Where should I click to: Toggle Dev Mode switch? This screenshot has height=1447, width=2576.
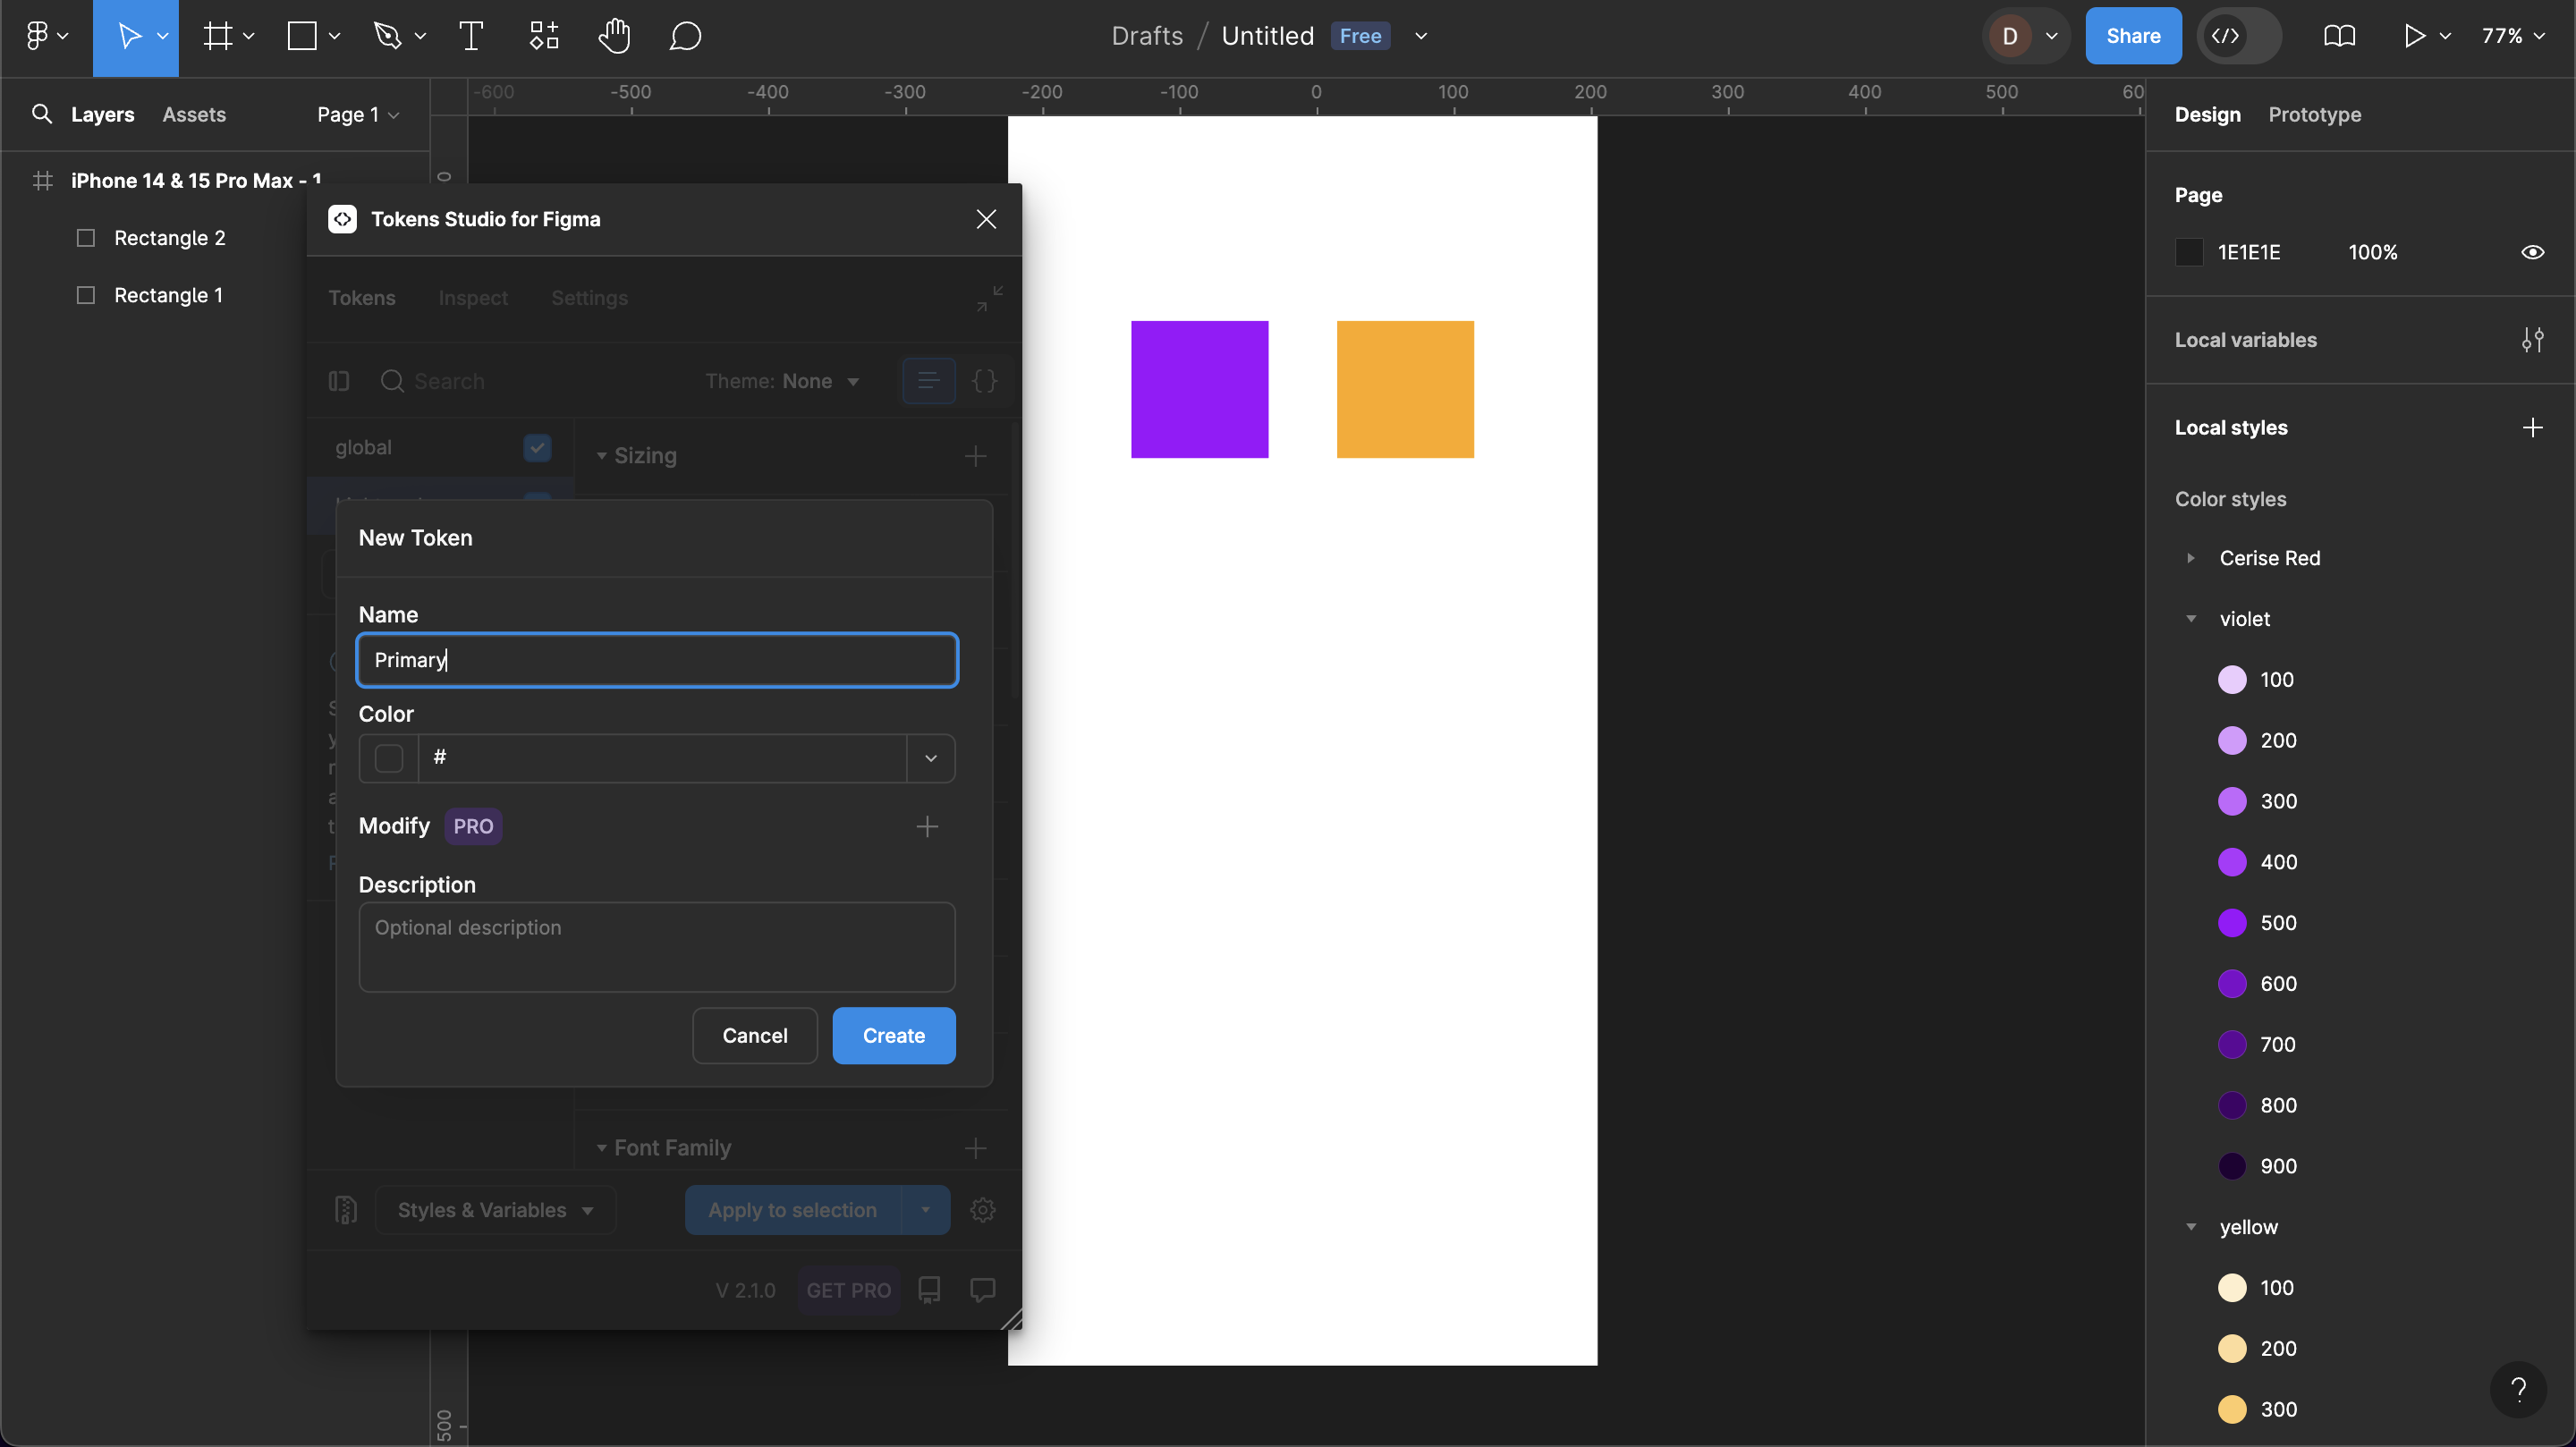click(2238, 36)
